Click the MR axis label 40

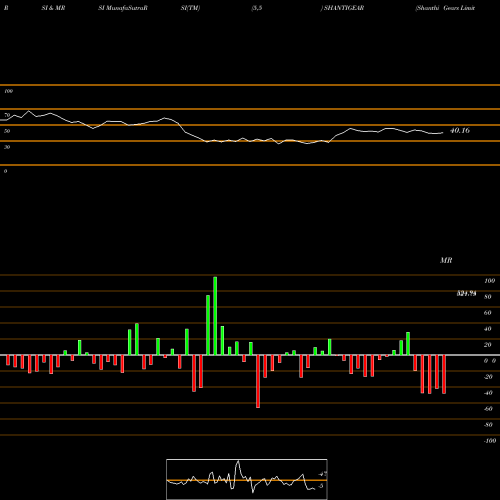pyautogui.click(x=488, y=329)
